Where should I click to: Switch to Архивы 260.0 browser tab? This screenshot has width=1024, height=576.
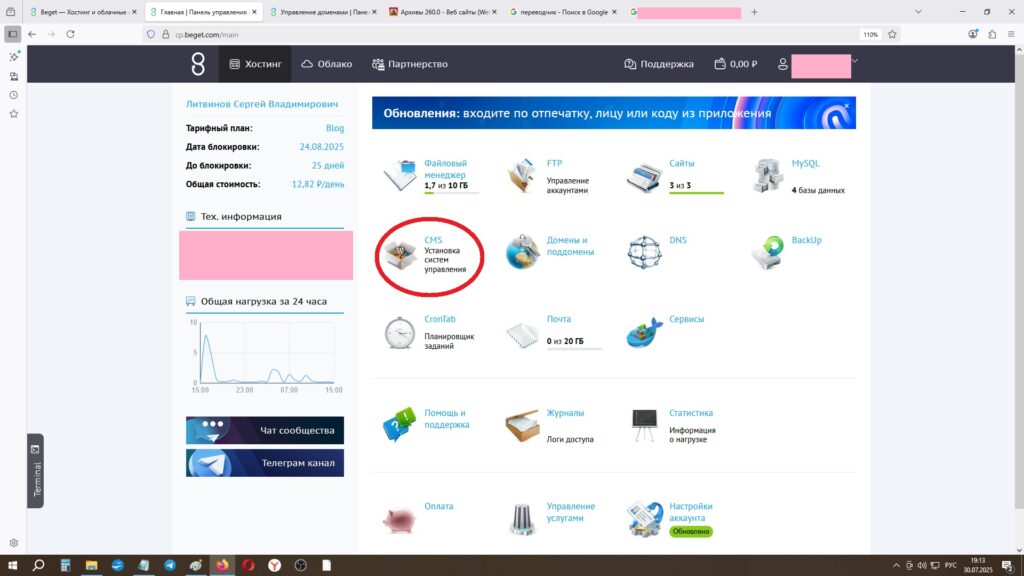[443, 12]
